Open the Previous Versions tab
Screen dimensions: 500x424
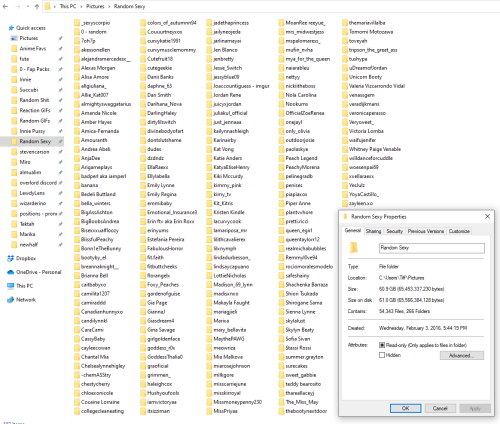(426, 231)
